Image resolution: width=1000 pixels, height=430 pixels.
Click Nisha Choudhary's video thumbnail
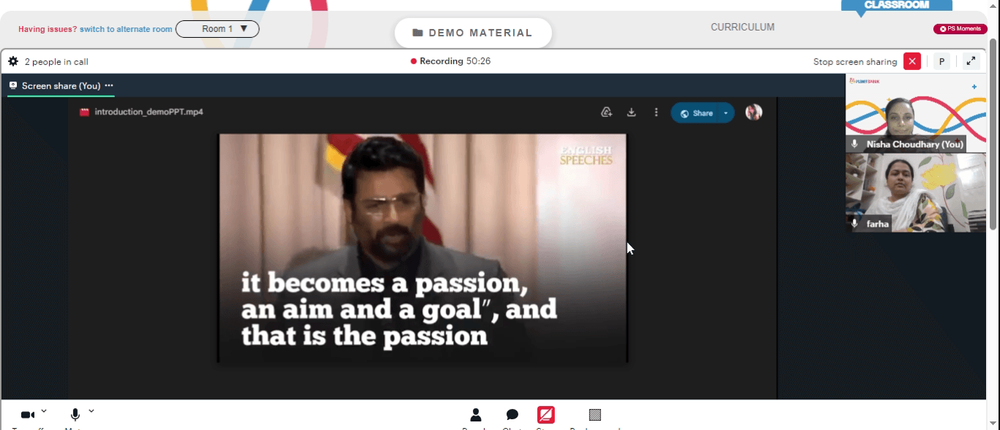point(916,114)
